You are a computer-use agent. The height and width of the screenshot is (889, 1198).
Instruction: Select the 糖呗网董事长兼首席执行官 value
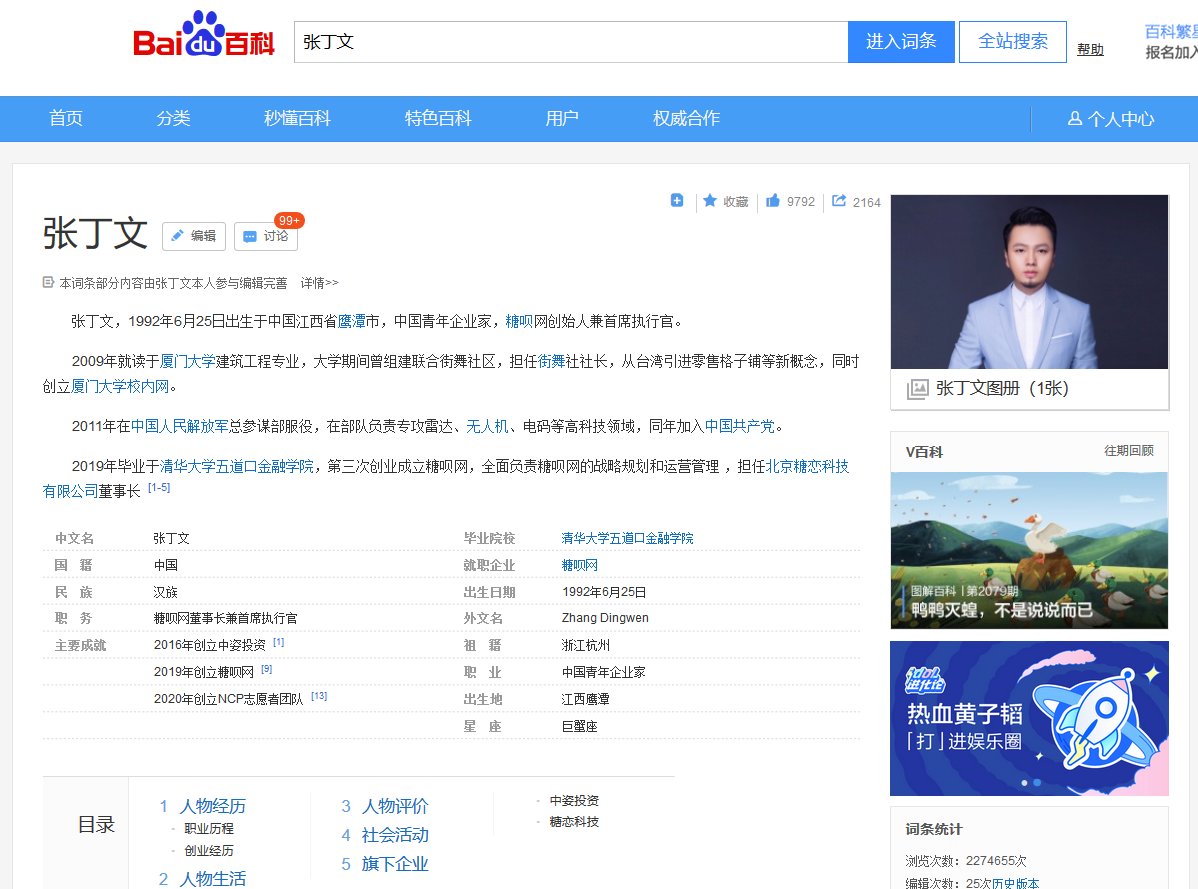225,619
